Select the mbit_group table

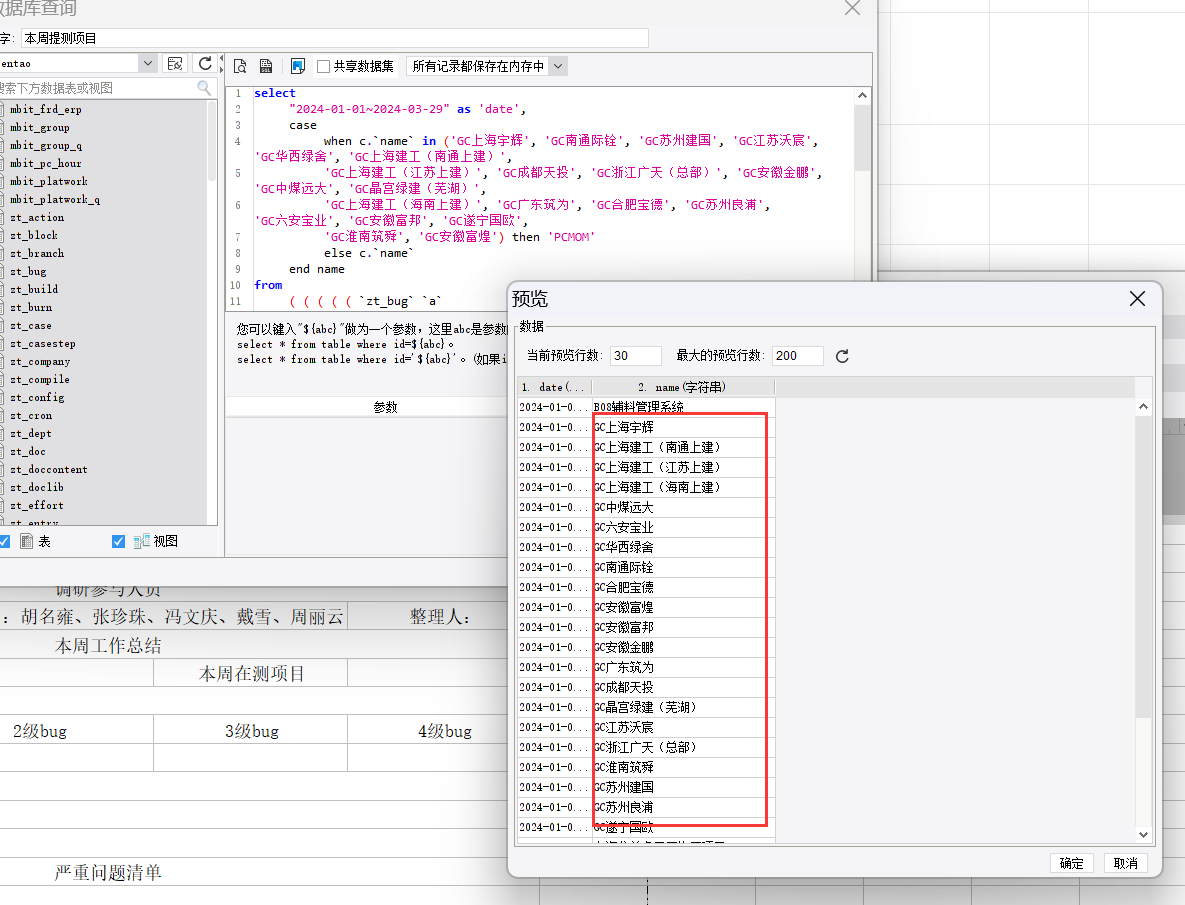tap(39, 128)
